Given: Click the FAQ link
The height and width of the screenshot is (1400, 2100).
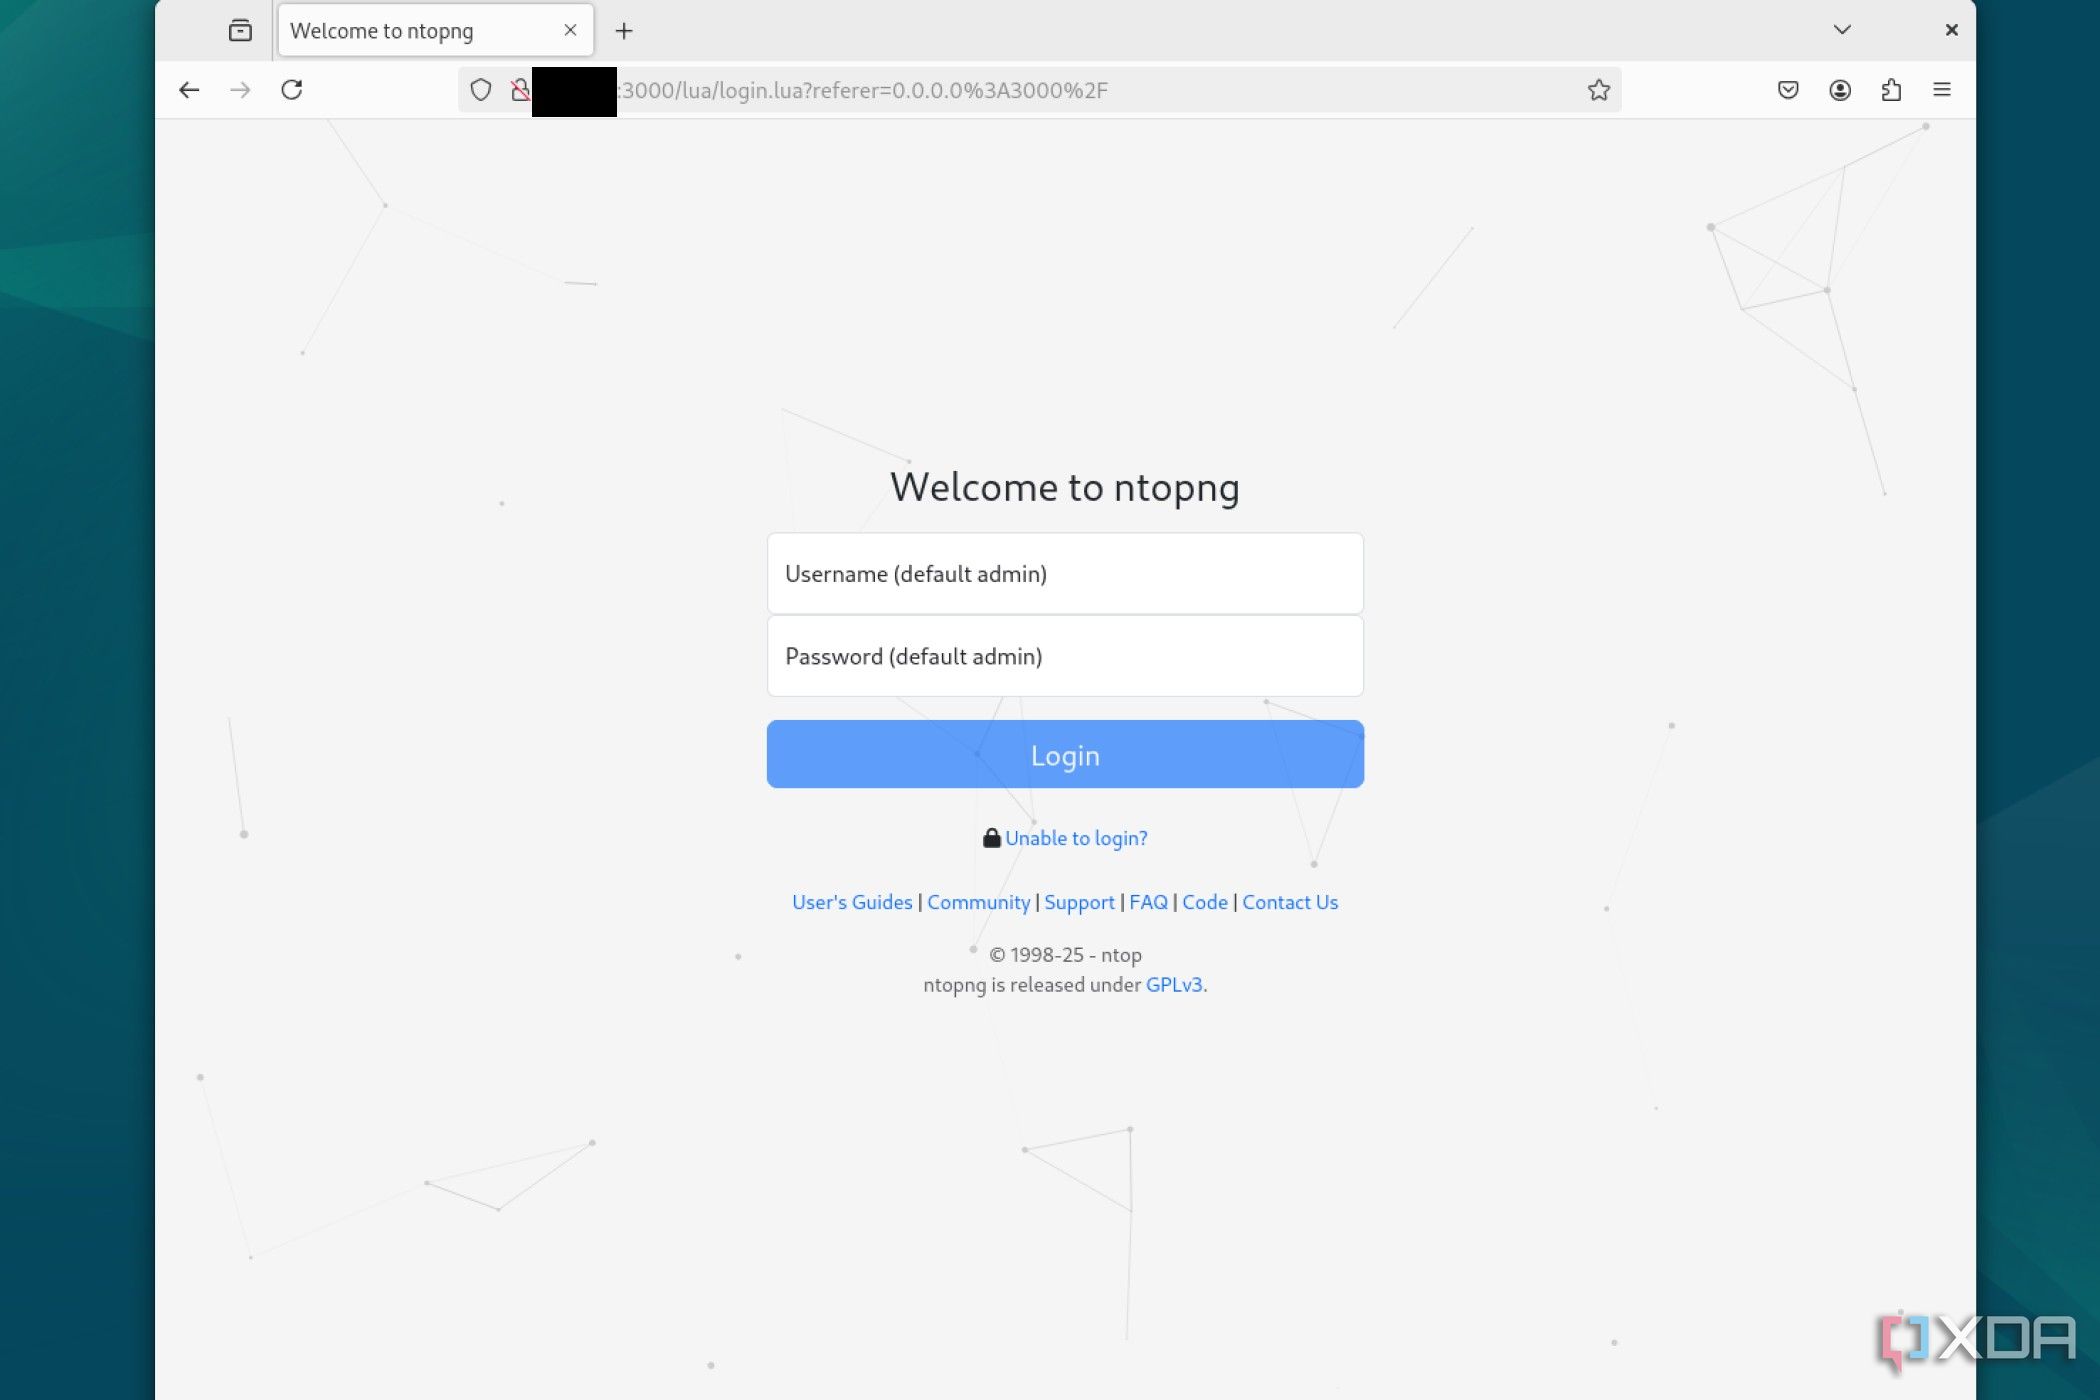Looking at the screenshot, I should pyautogui.click(x=1148, y=902).
